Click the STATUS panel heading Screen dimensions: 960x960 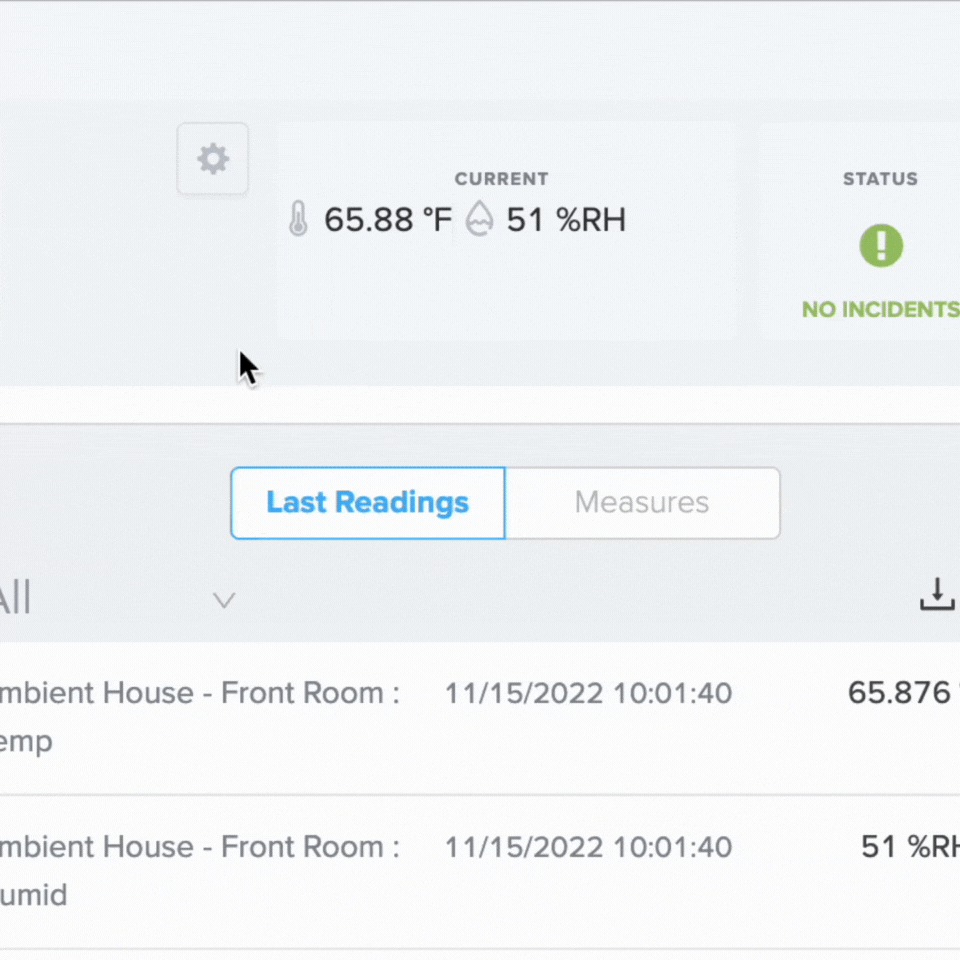[880, 179]
